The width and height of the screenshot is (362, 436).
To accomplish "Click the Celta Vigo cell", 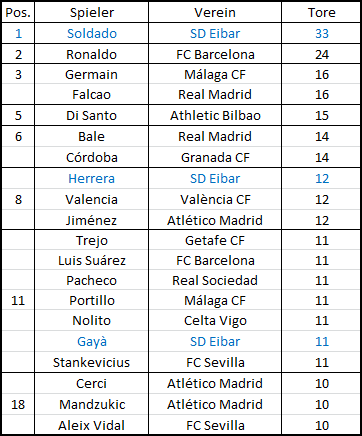I will click(x=215, y=320).
